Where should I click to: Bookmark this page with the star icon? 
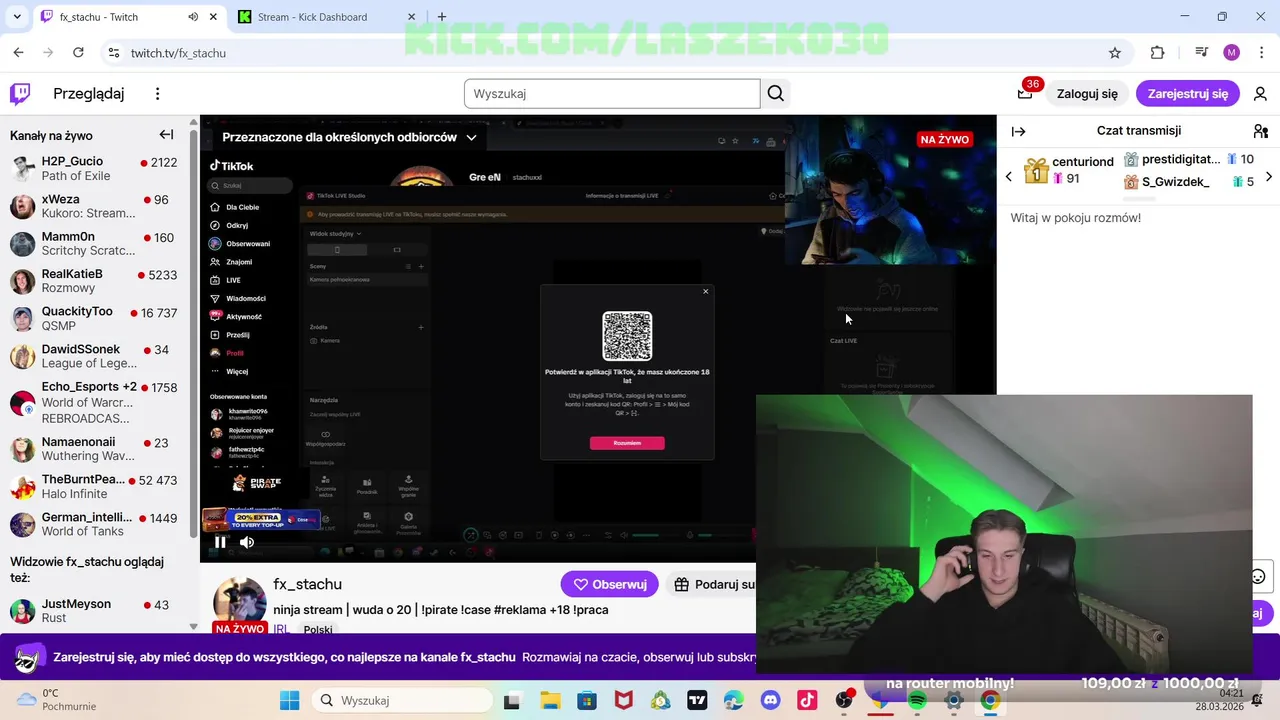(1115, 53)
